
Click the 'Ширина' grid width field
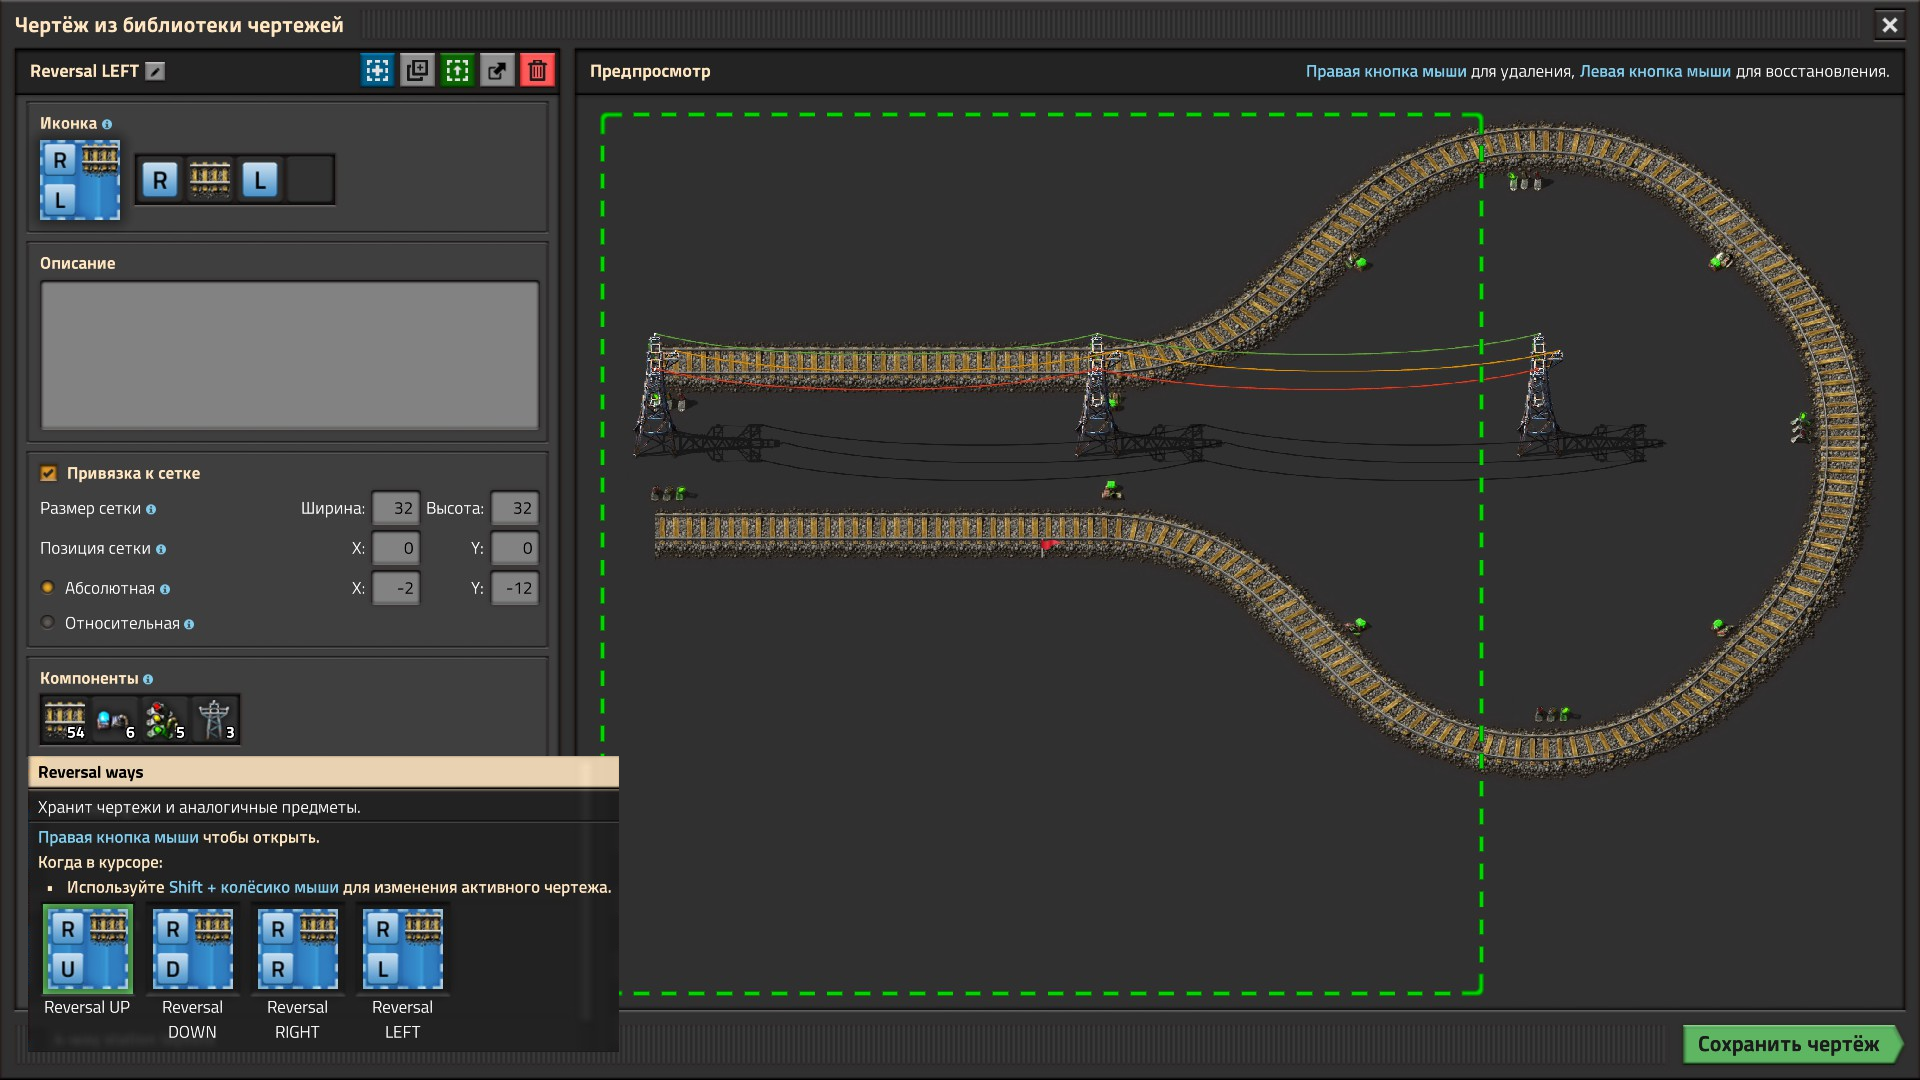coord(396,508)
